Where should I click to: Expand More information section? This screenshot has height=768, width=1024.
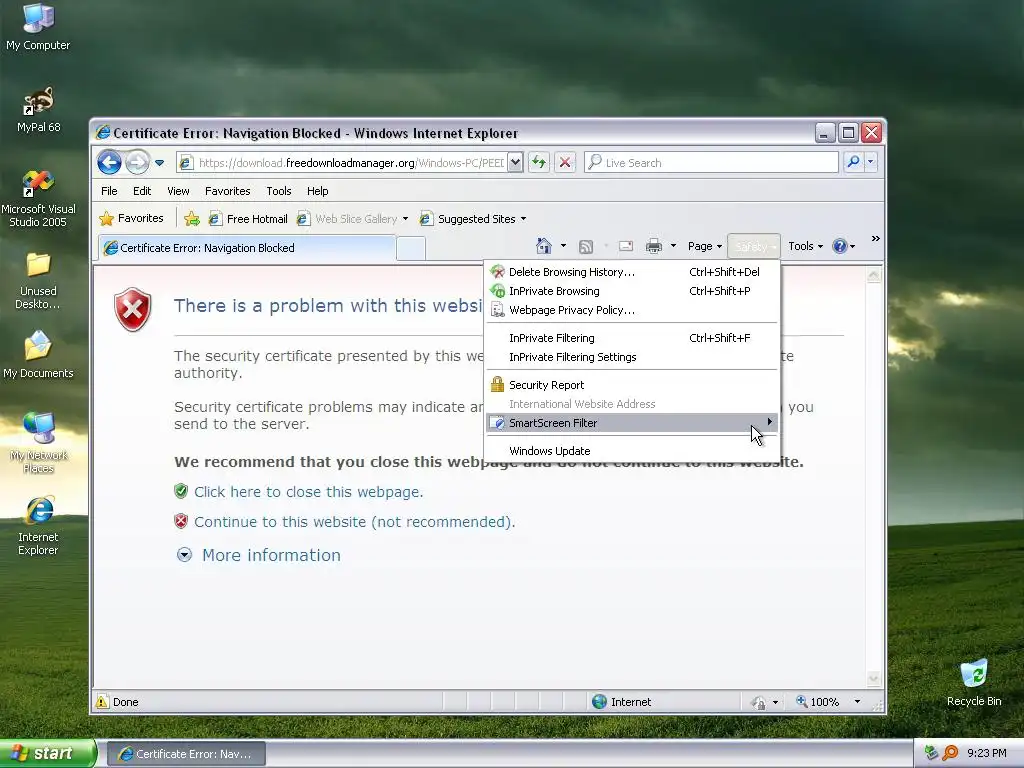(x=259, y=555)
